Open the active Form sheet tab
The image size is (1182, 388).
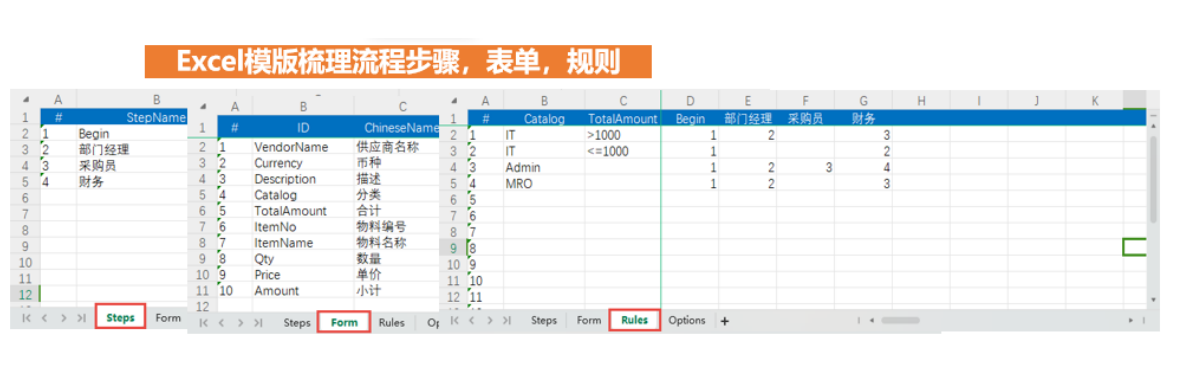coord(344,322)
